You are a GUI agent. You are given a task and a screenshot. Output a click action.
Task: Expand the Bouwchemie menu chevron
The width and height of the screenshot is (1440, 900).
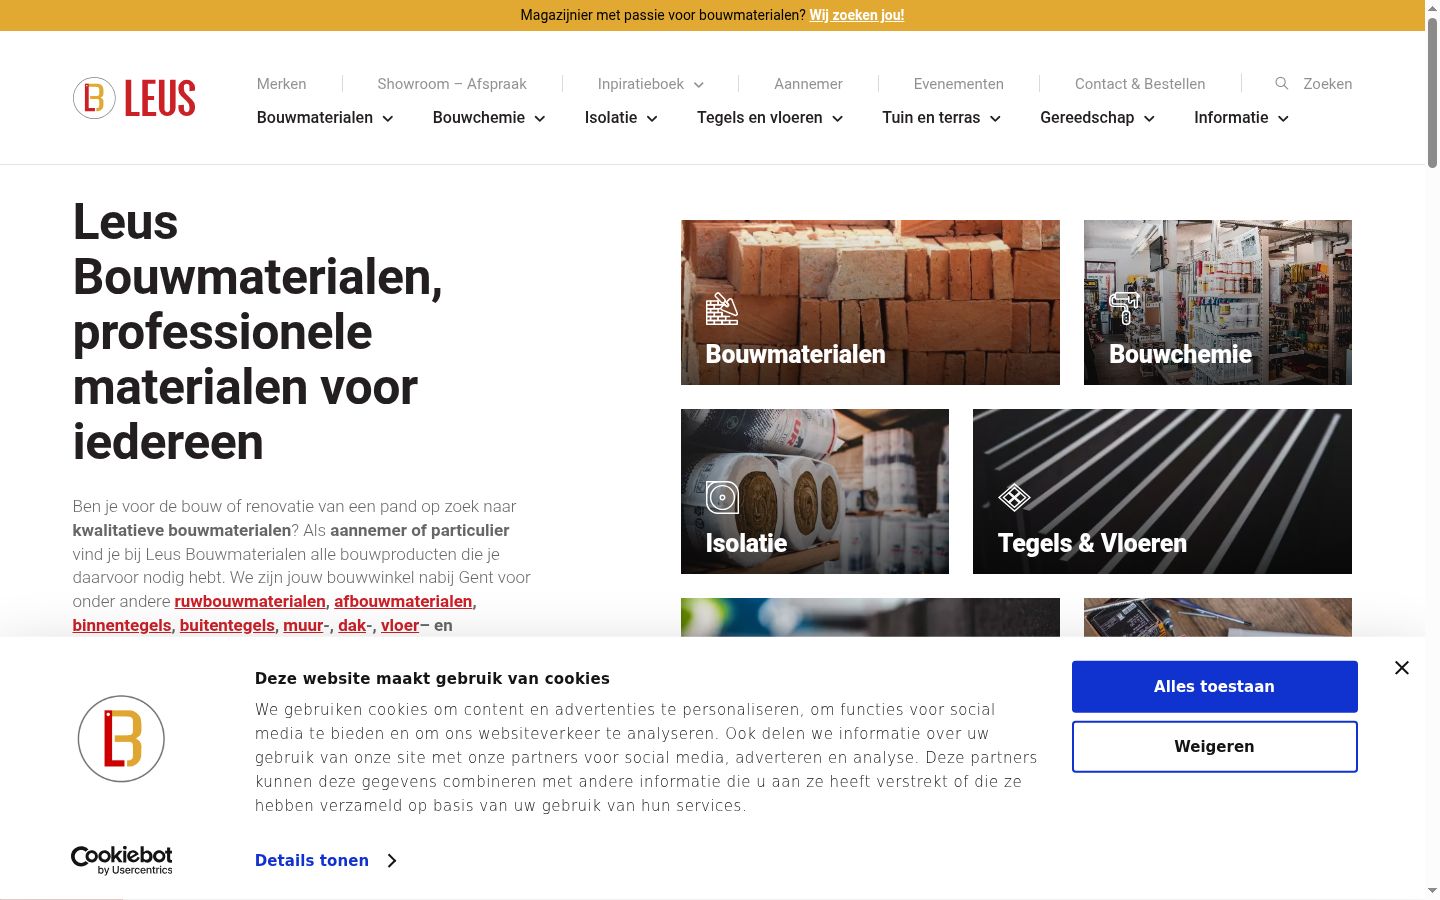click(540, 118)
